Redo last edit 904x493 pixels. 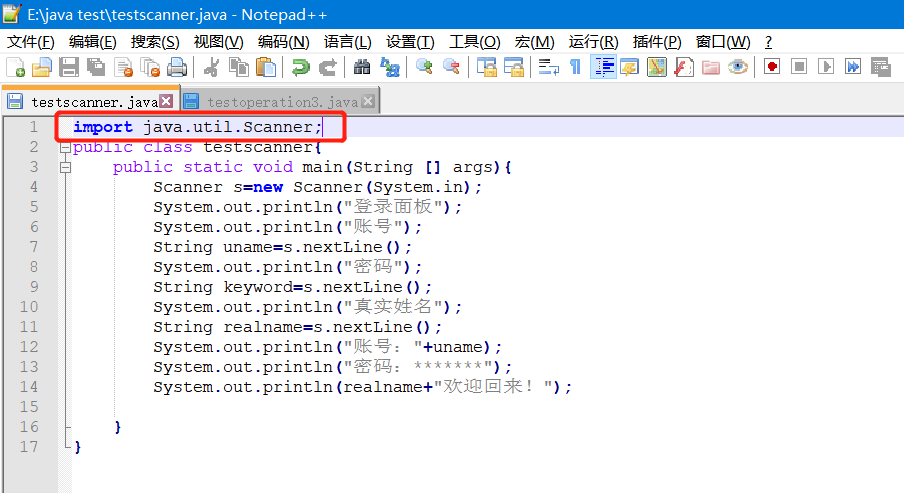327,67
